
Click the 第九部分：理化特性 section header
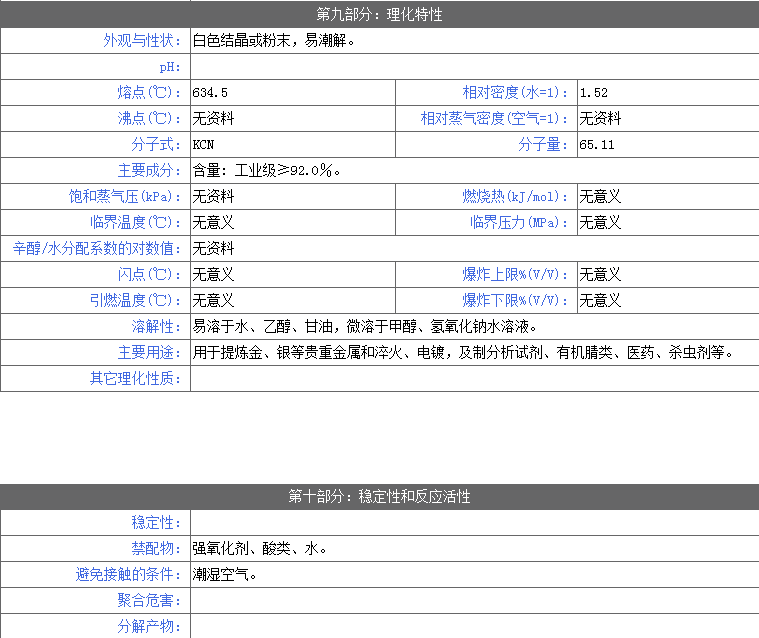coord(379,15)
